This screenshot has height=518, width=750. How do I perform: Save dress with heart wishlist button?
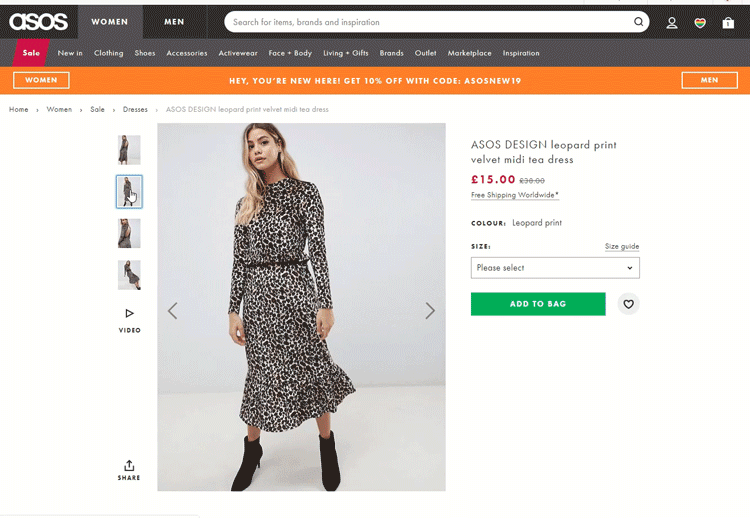click(x=628, y=304)
